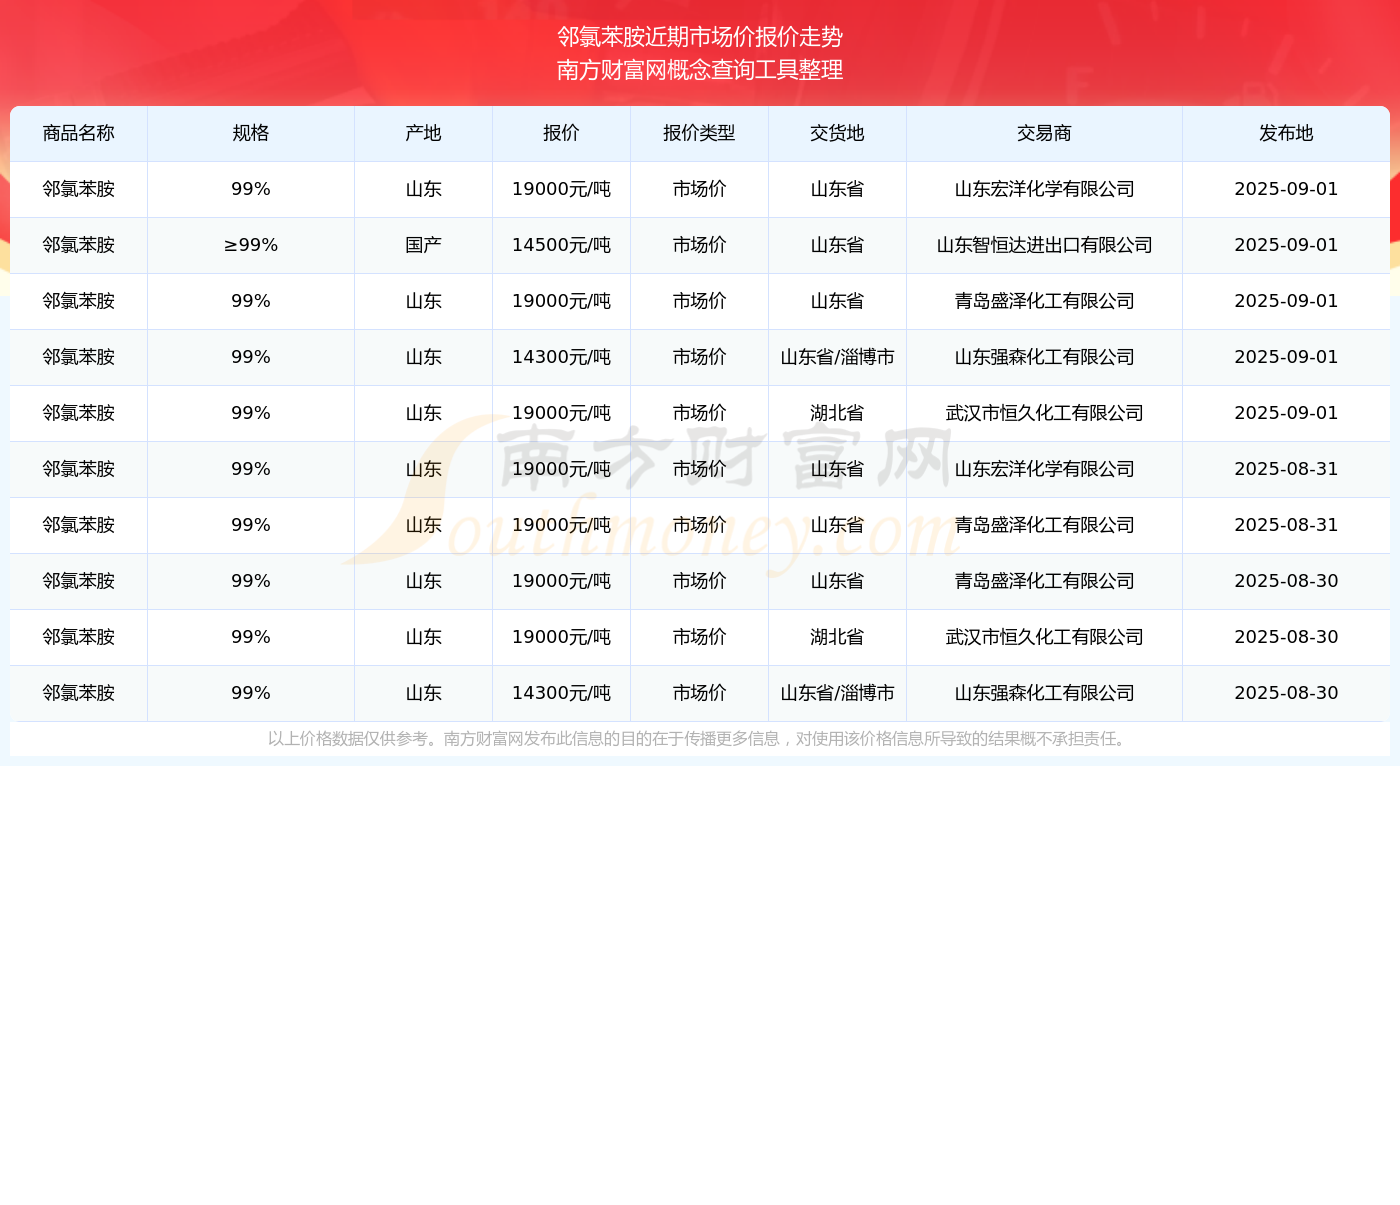Screen dimensions: 1400x1205
Task: Select the ≥99% specification cell
Action: (251, 245)
